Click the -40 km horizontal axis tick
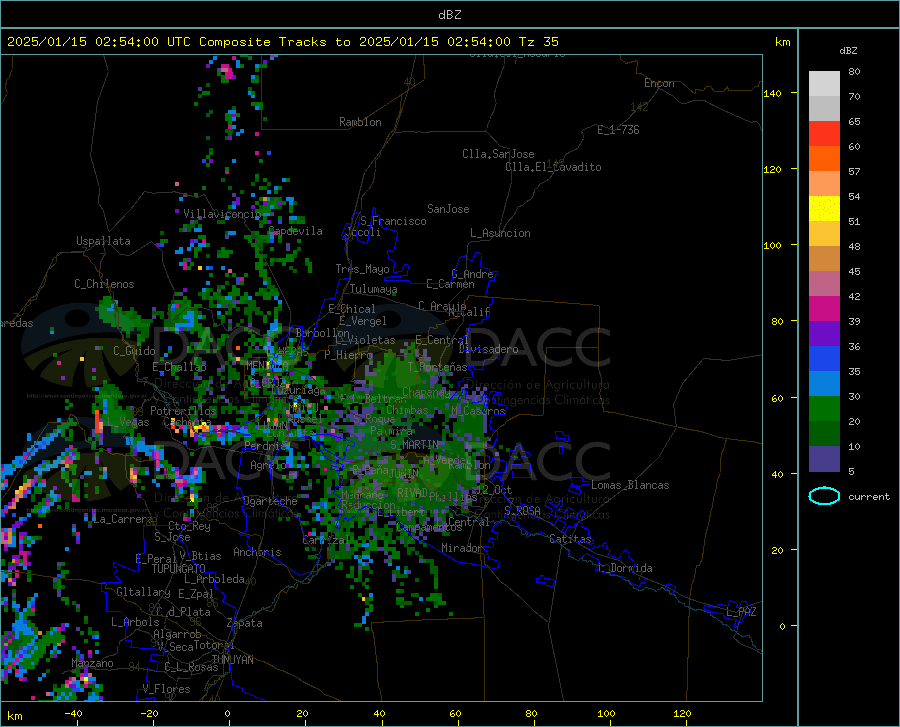Image resolution: width=900 pixels, height=727 pixels. 73,714
